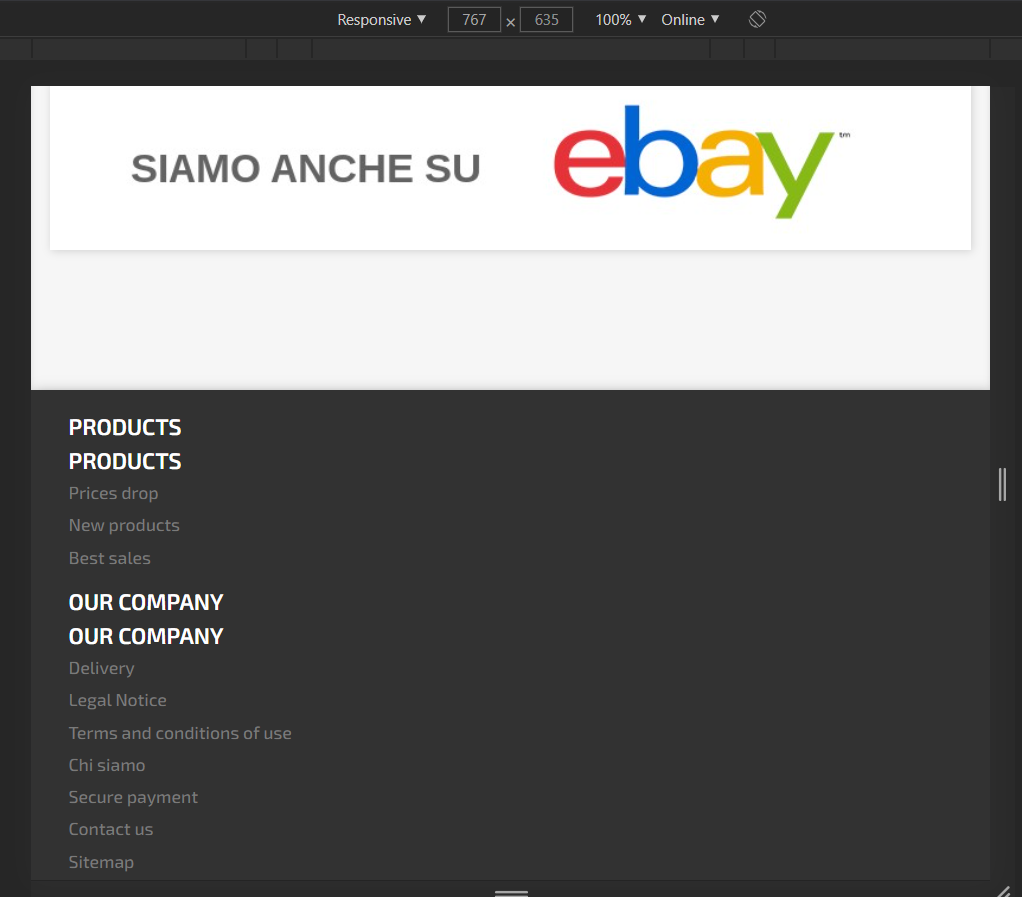Open the Secure payment link

[133, 797]
